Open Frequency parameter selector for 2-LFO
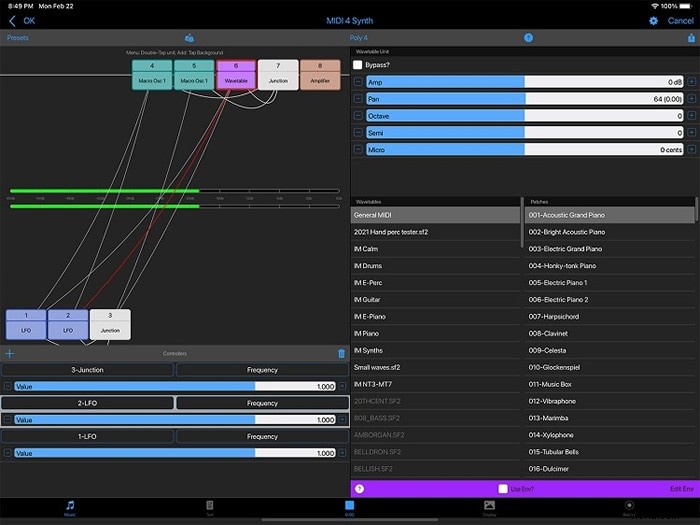Viewport: 700px width, 525px height. 262,403
